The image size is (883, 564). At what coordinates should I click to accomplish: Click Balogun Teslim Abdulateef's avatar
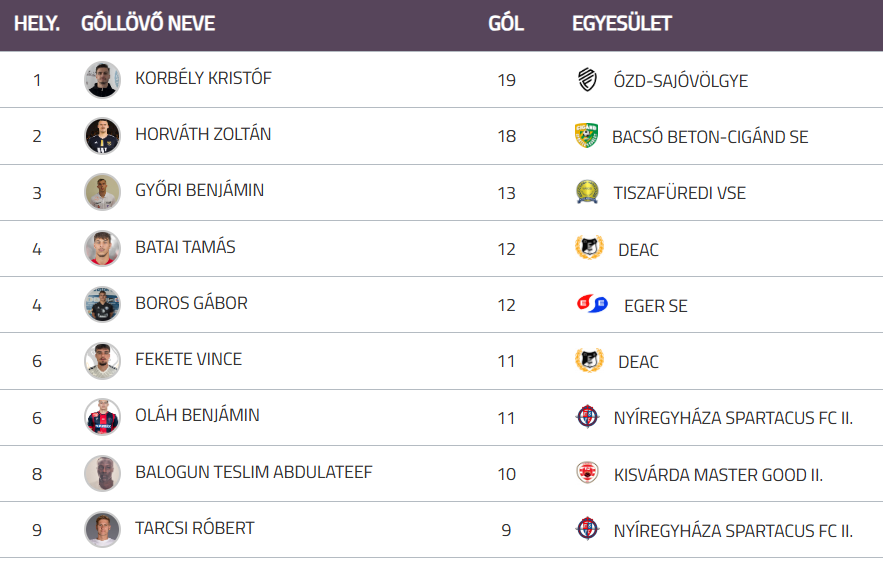click(102, 473)
